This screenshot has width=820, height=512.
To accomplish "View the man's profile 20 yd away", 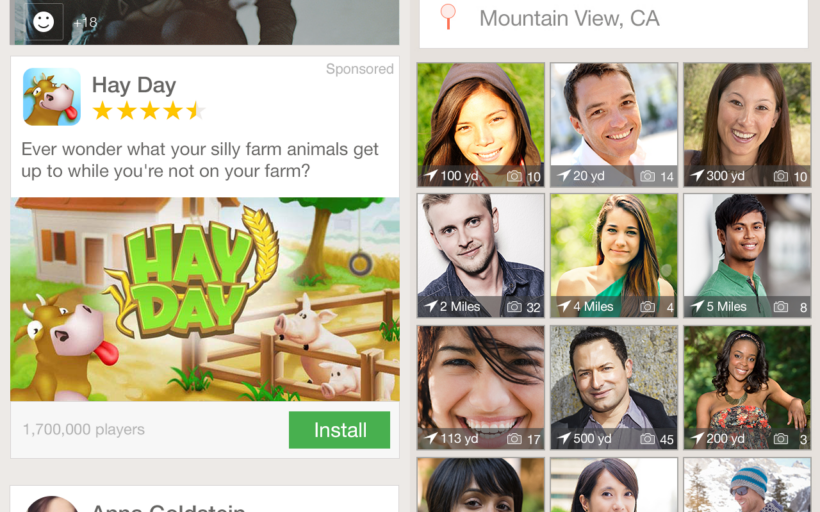I will [614, 124].
